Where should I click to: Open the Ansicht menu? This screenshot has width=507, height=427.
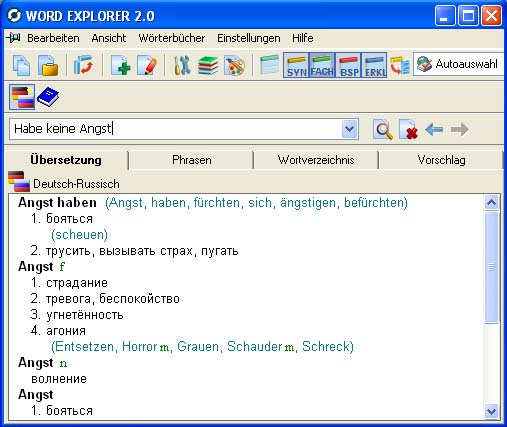(x=109, y=38)
